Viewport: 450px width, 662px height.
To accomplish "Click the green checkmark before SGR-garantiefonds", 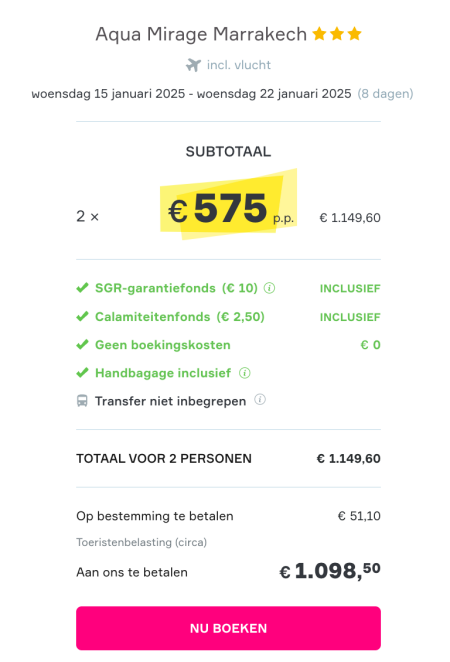I will 82,288.
